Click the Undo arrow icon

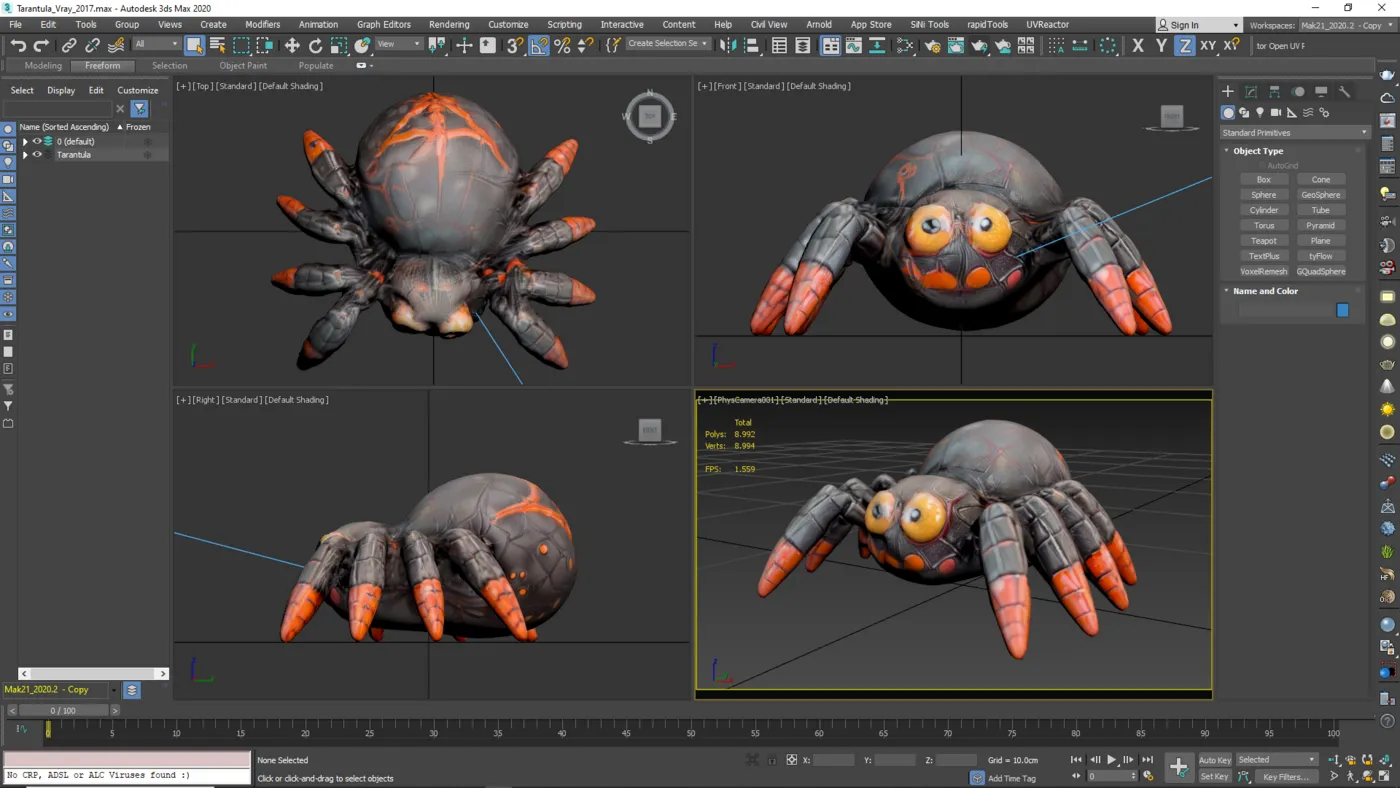click(18, 45)
